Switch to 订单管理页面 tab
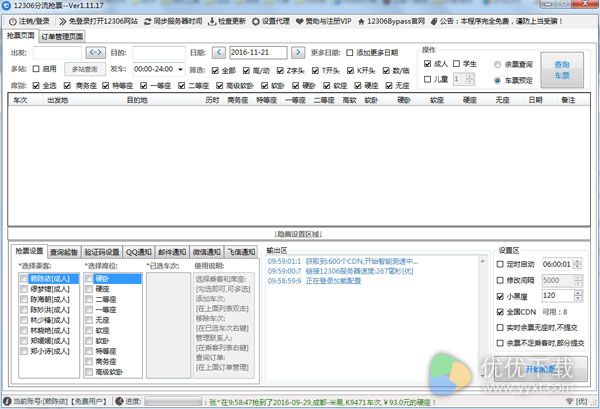 62,37
